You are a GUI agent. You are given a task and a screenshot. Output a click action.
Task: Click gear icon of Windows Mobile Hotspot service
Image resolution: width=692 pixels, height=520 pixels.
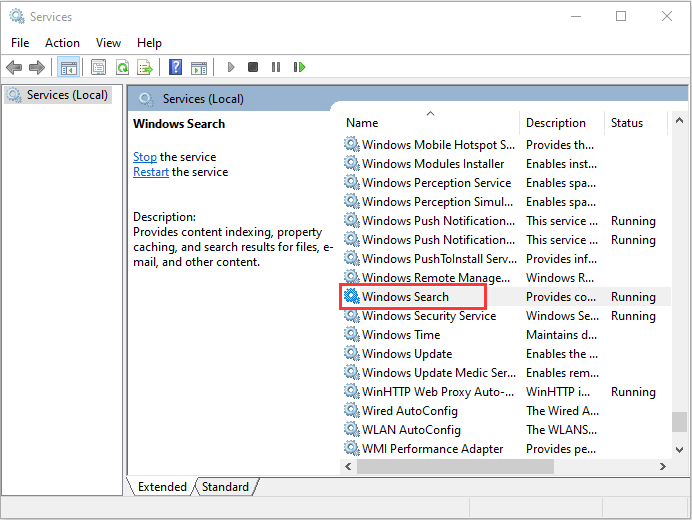click(x=352, y=144)
